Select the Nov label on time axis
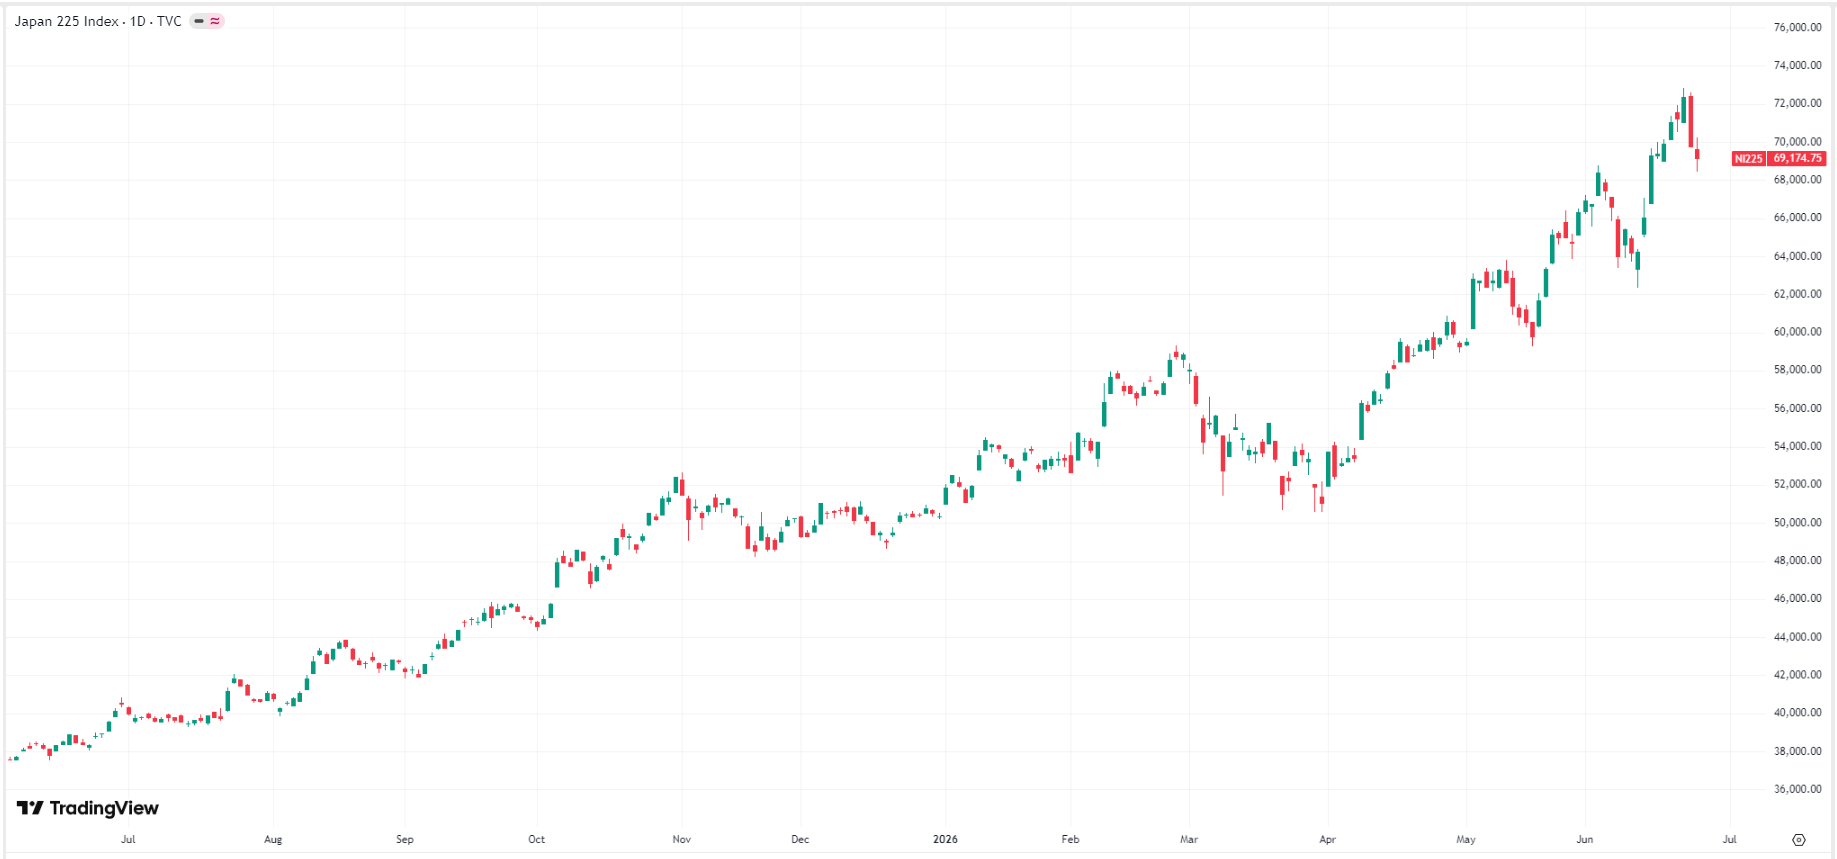The image size is (1837, 859). pyautogui.click(x=682, y=839)
